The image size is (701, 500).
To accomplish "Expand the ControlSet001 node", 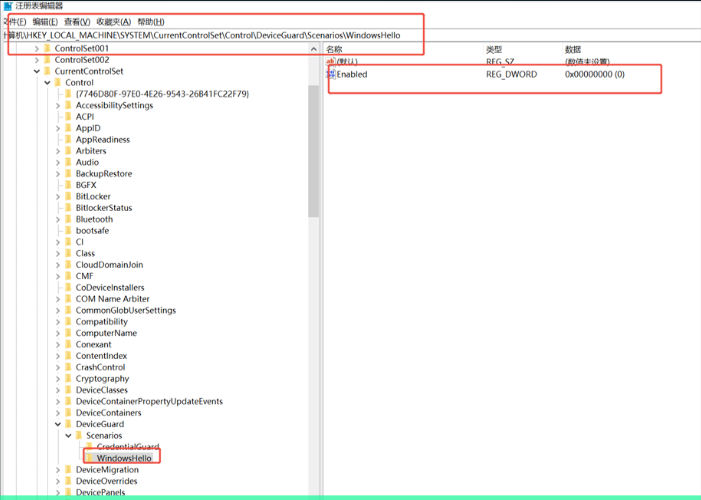I will click(37, 48).
